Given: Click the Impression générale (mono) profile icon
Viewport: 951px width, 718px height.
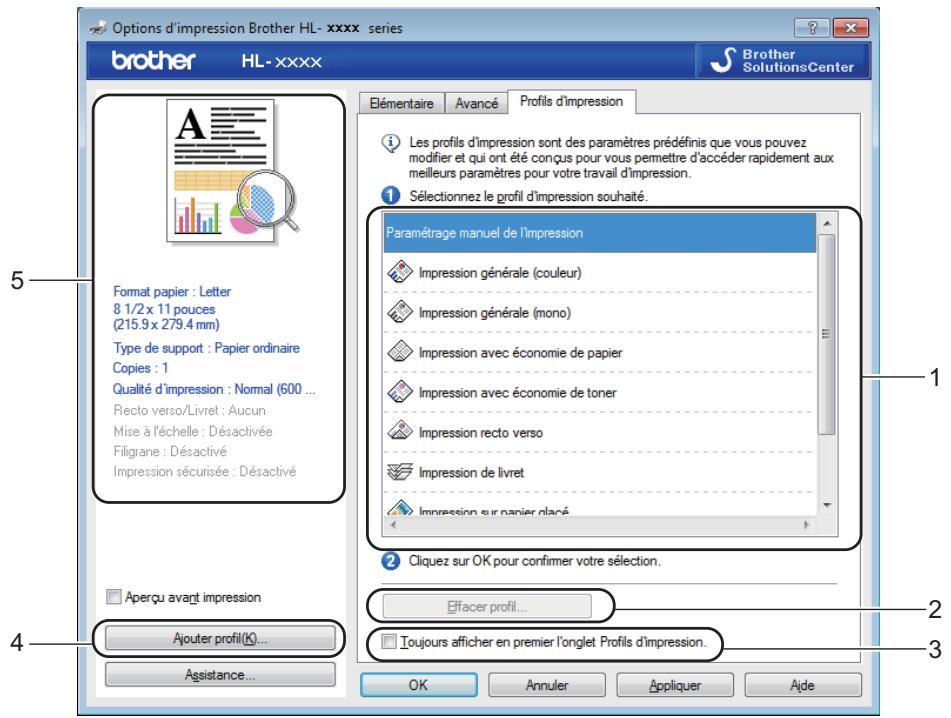Looking at the screenshot, I should (400, 312).
